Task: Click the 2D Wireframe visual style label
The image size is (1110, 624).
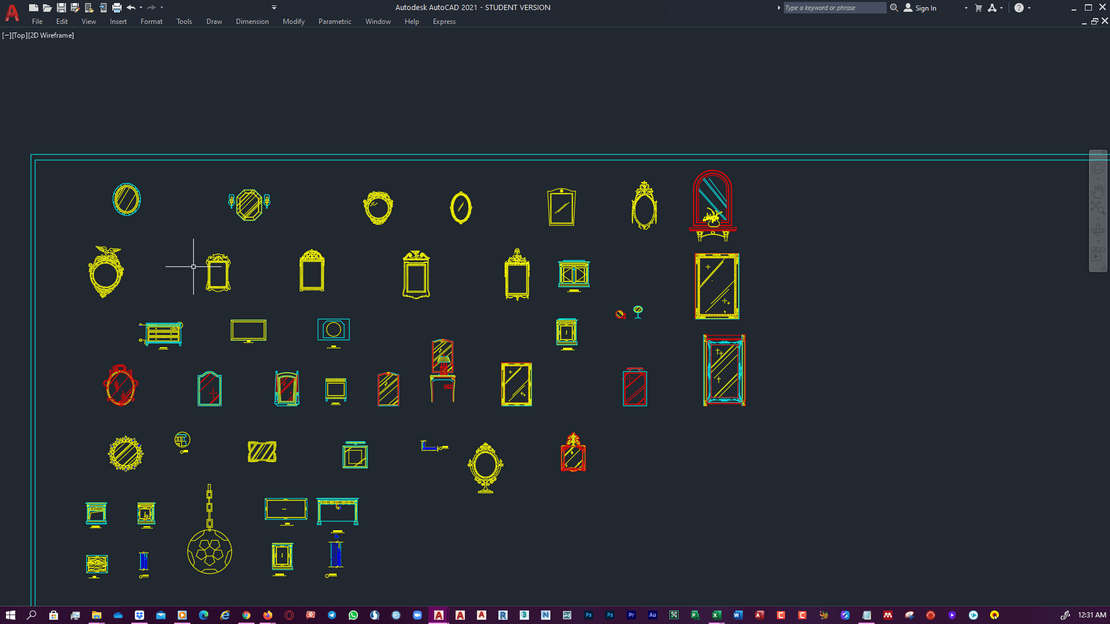Action: tap(54, 35)
